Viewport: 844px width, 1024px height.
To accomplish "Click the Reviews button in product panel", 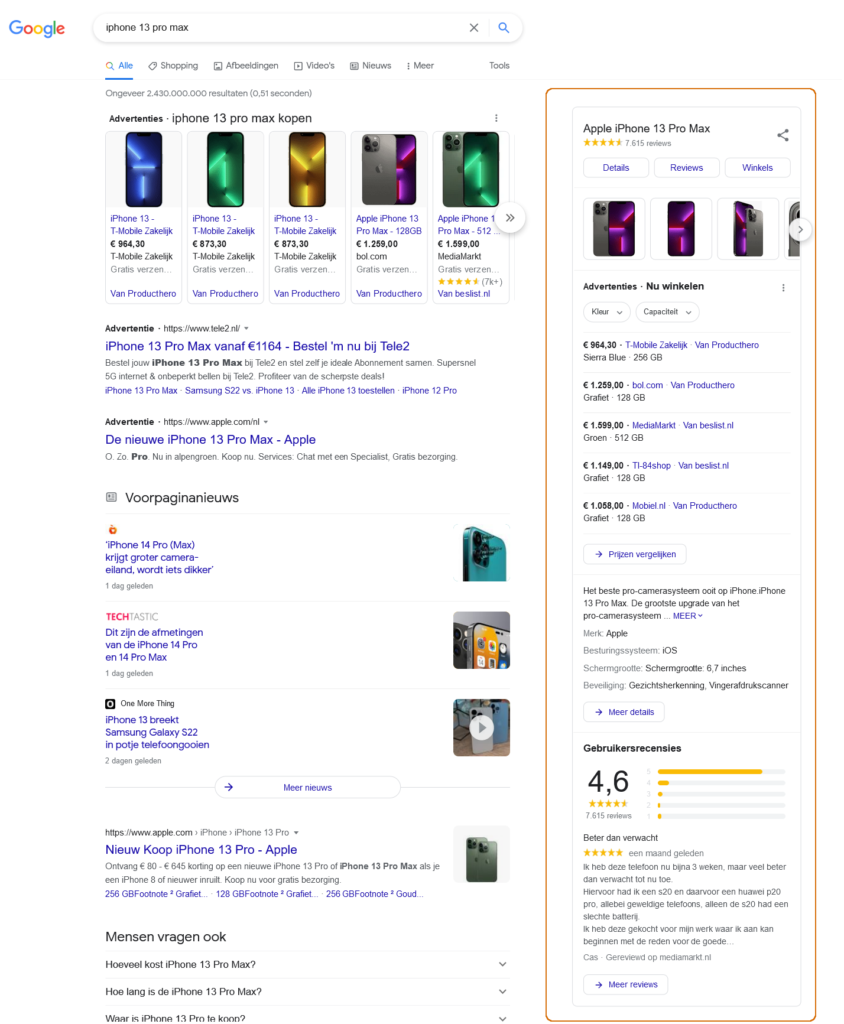I will tap(687, 168).
